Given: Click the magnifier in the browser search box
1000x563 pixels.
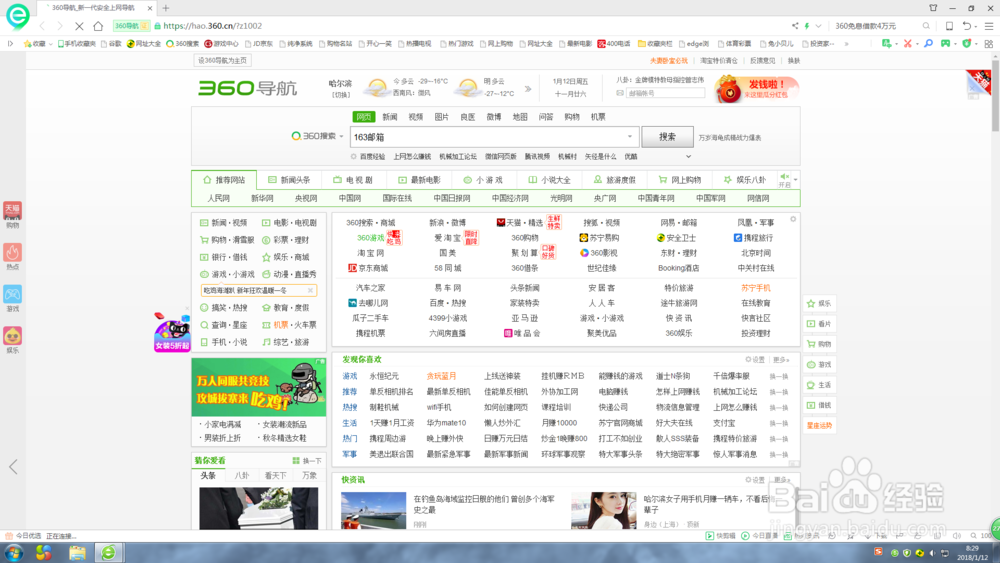Looking at the screenshot, I should tap(926, 26).
